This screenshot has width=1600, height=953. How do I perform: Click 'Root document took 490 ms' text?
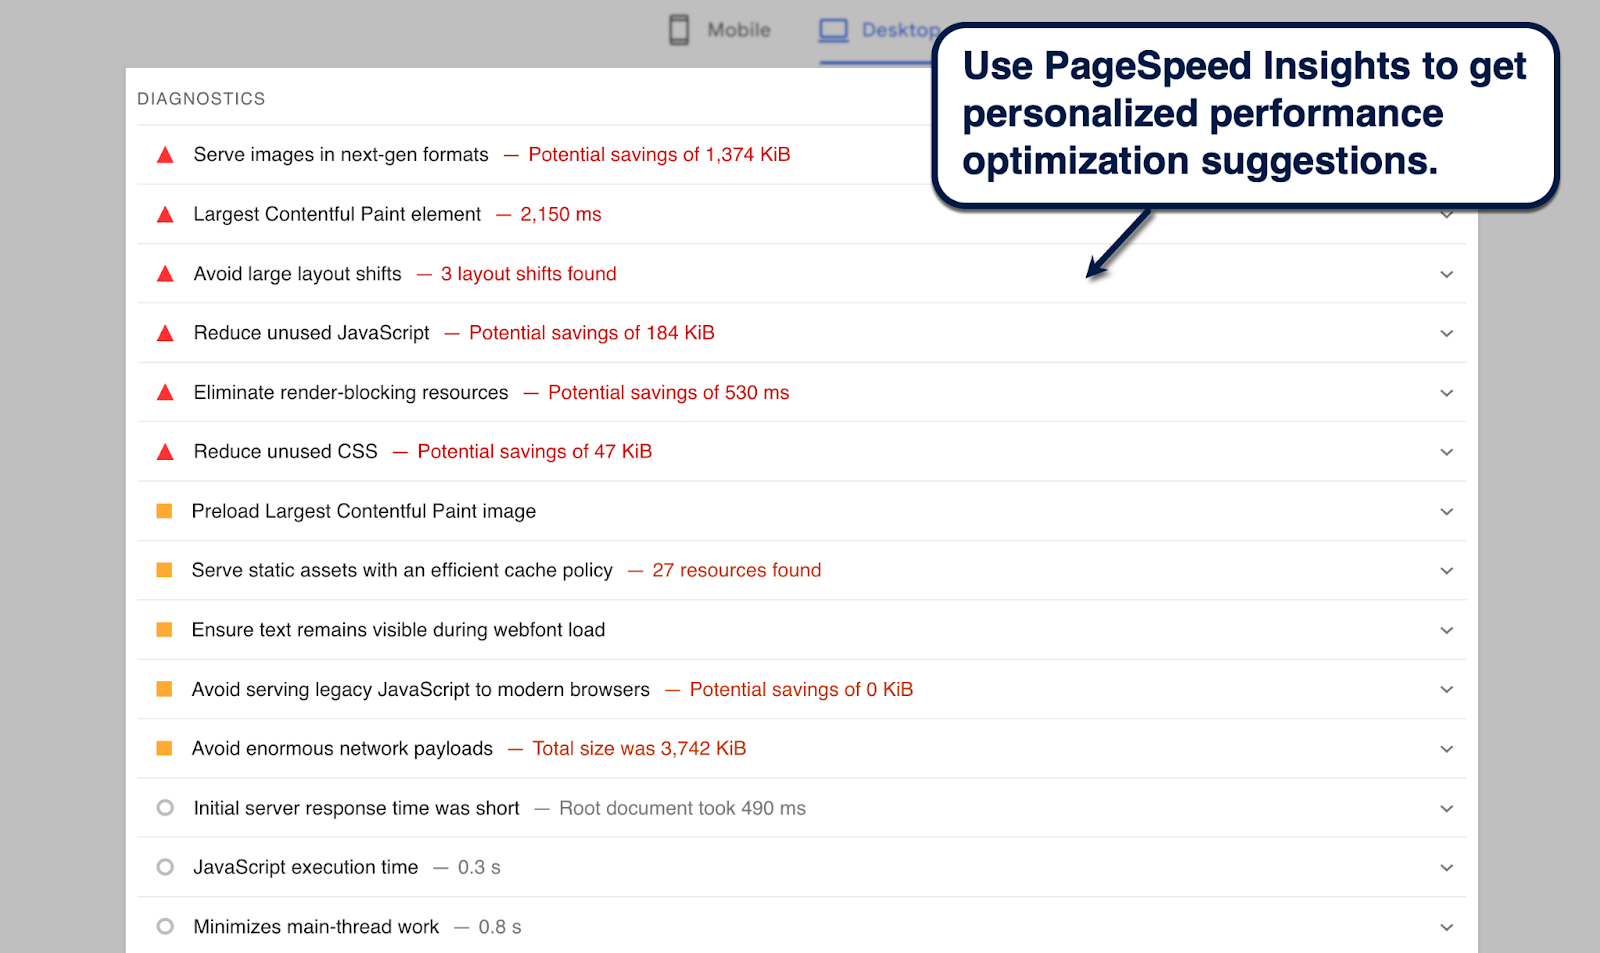point(682,808)
